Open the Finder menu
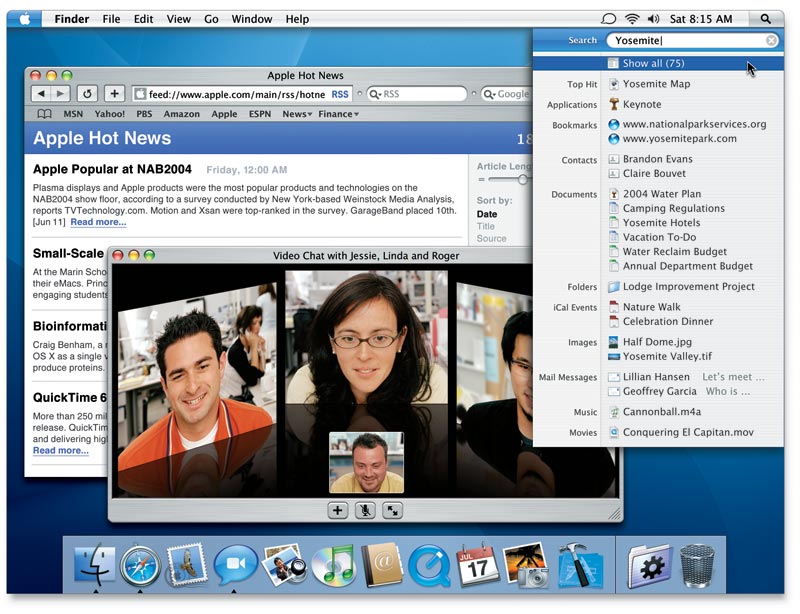The width and height of the screenshot is (800, 614). 72,19
